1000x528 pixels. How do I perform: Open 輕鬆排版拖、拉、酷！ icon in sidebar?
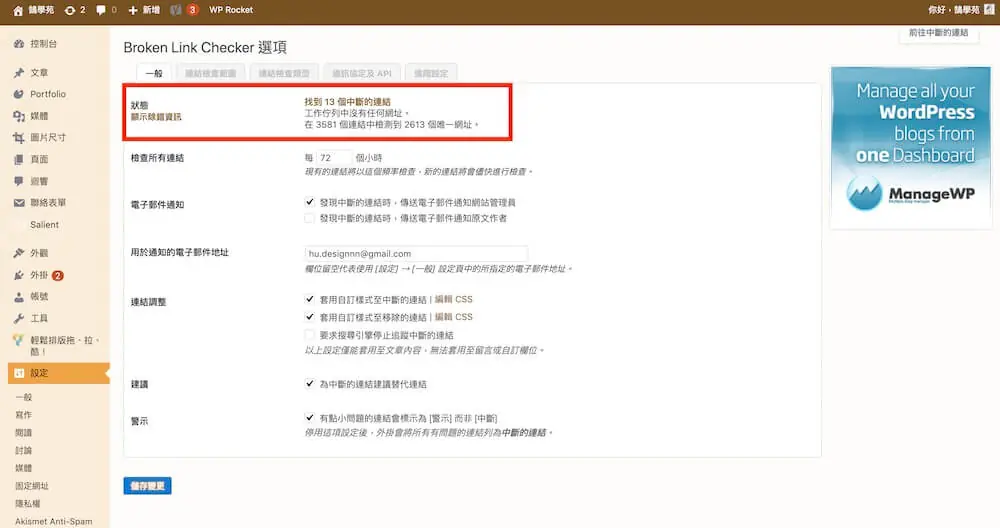click(x=18, y=340)
